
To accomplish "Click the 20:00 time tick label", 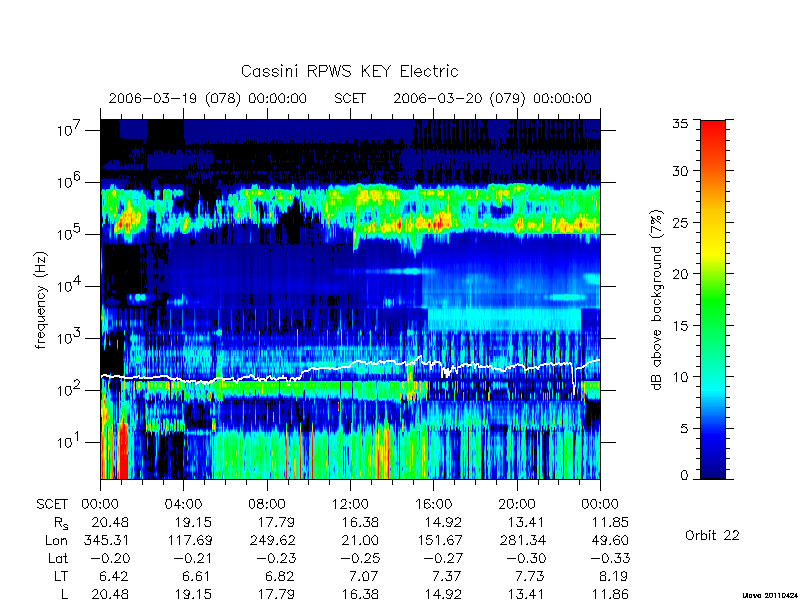I will click(517, 504).
